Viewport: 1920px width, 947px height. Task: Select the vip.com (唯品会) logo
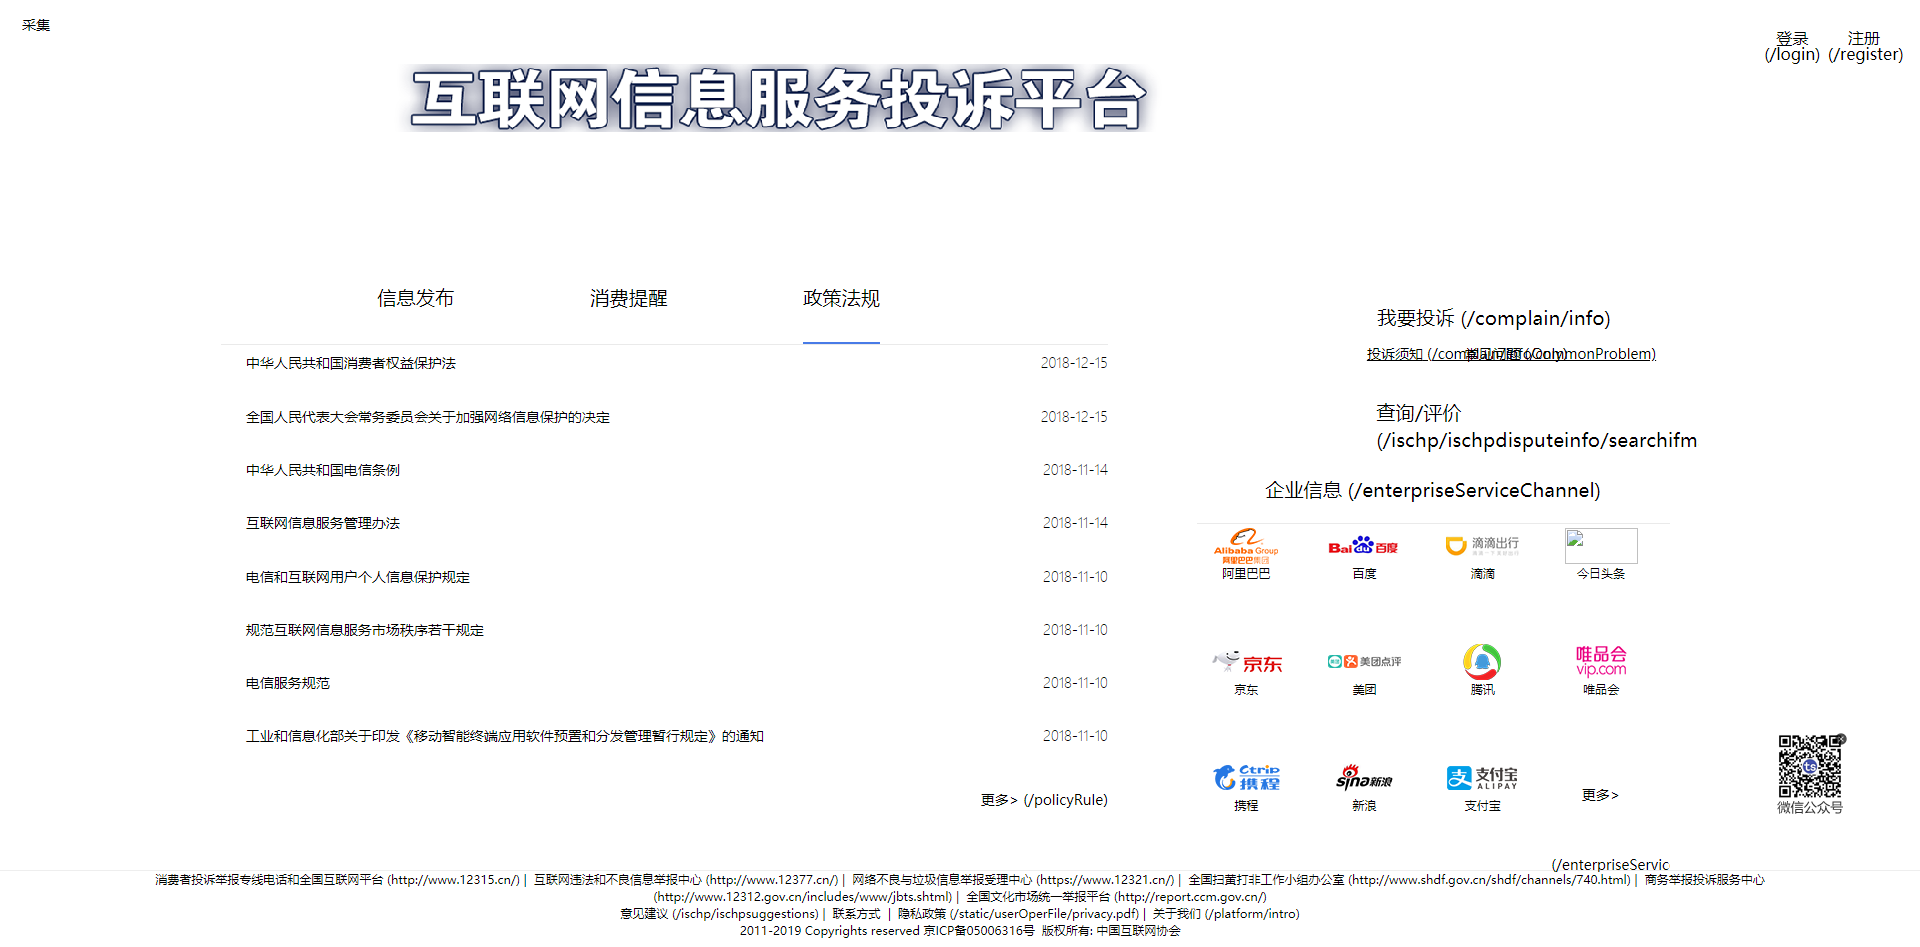tap(1601, 661)
